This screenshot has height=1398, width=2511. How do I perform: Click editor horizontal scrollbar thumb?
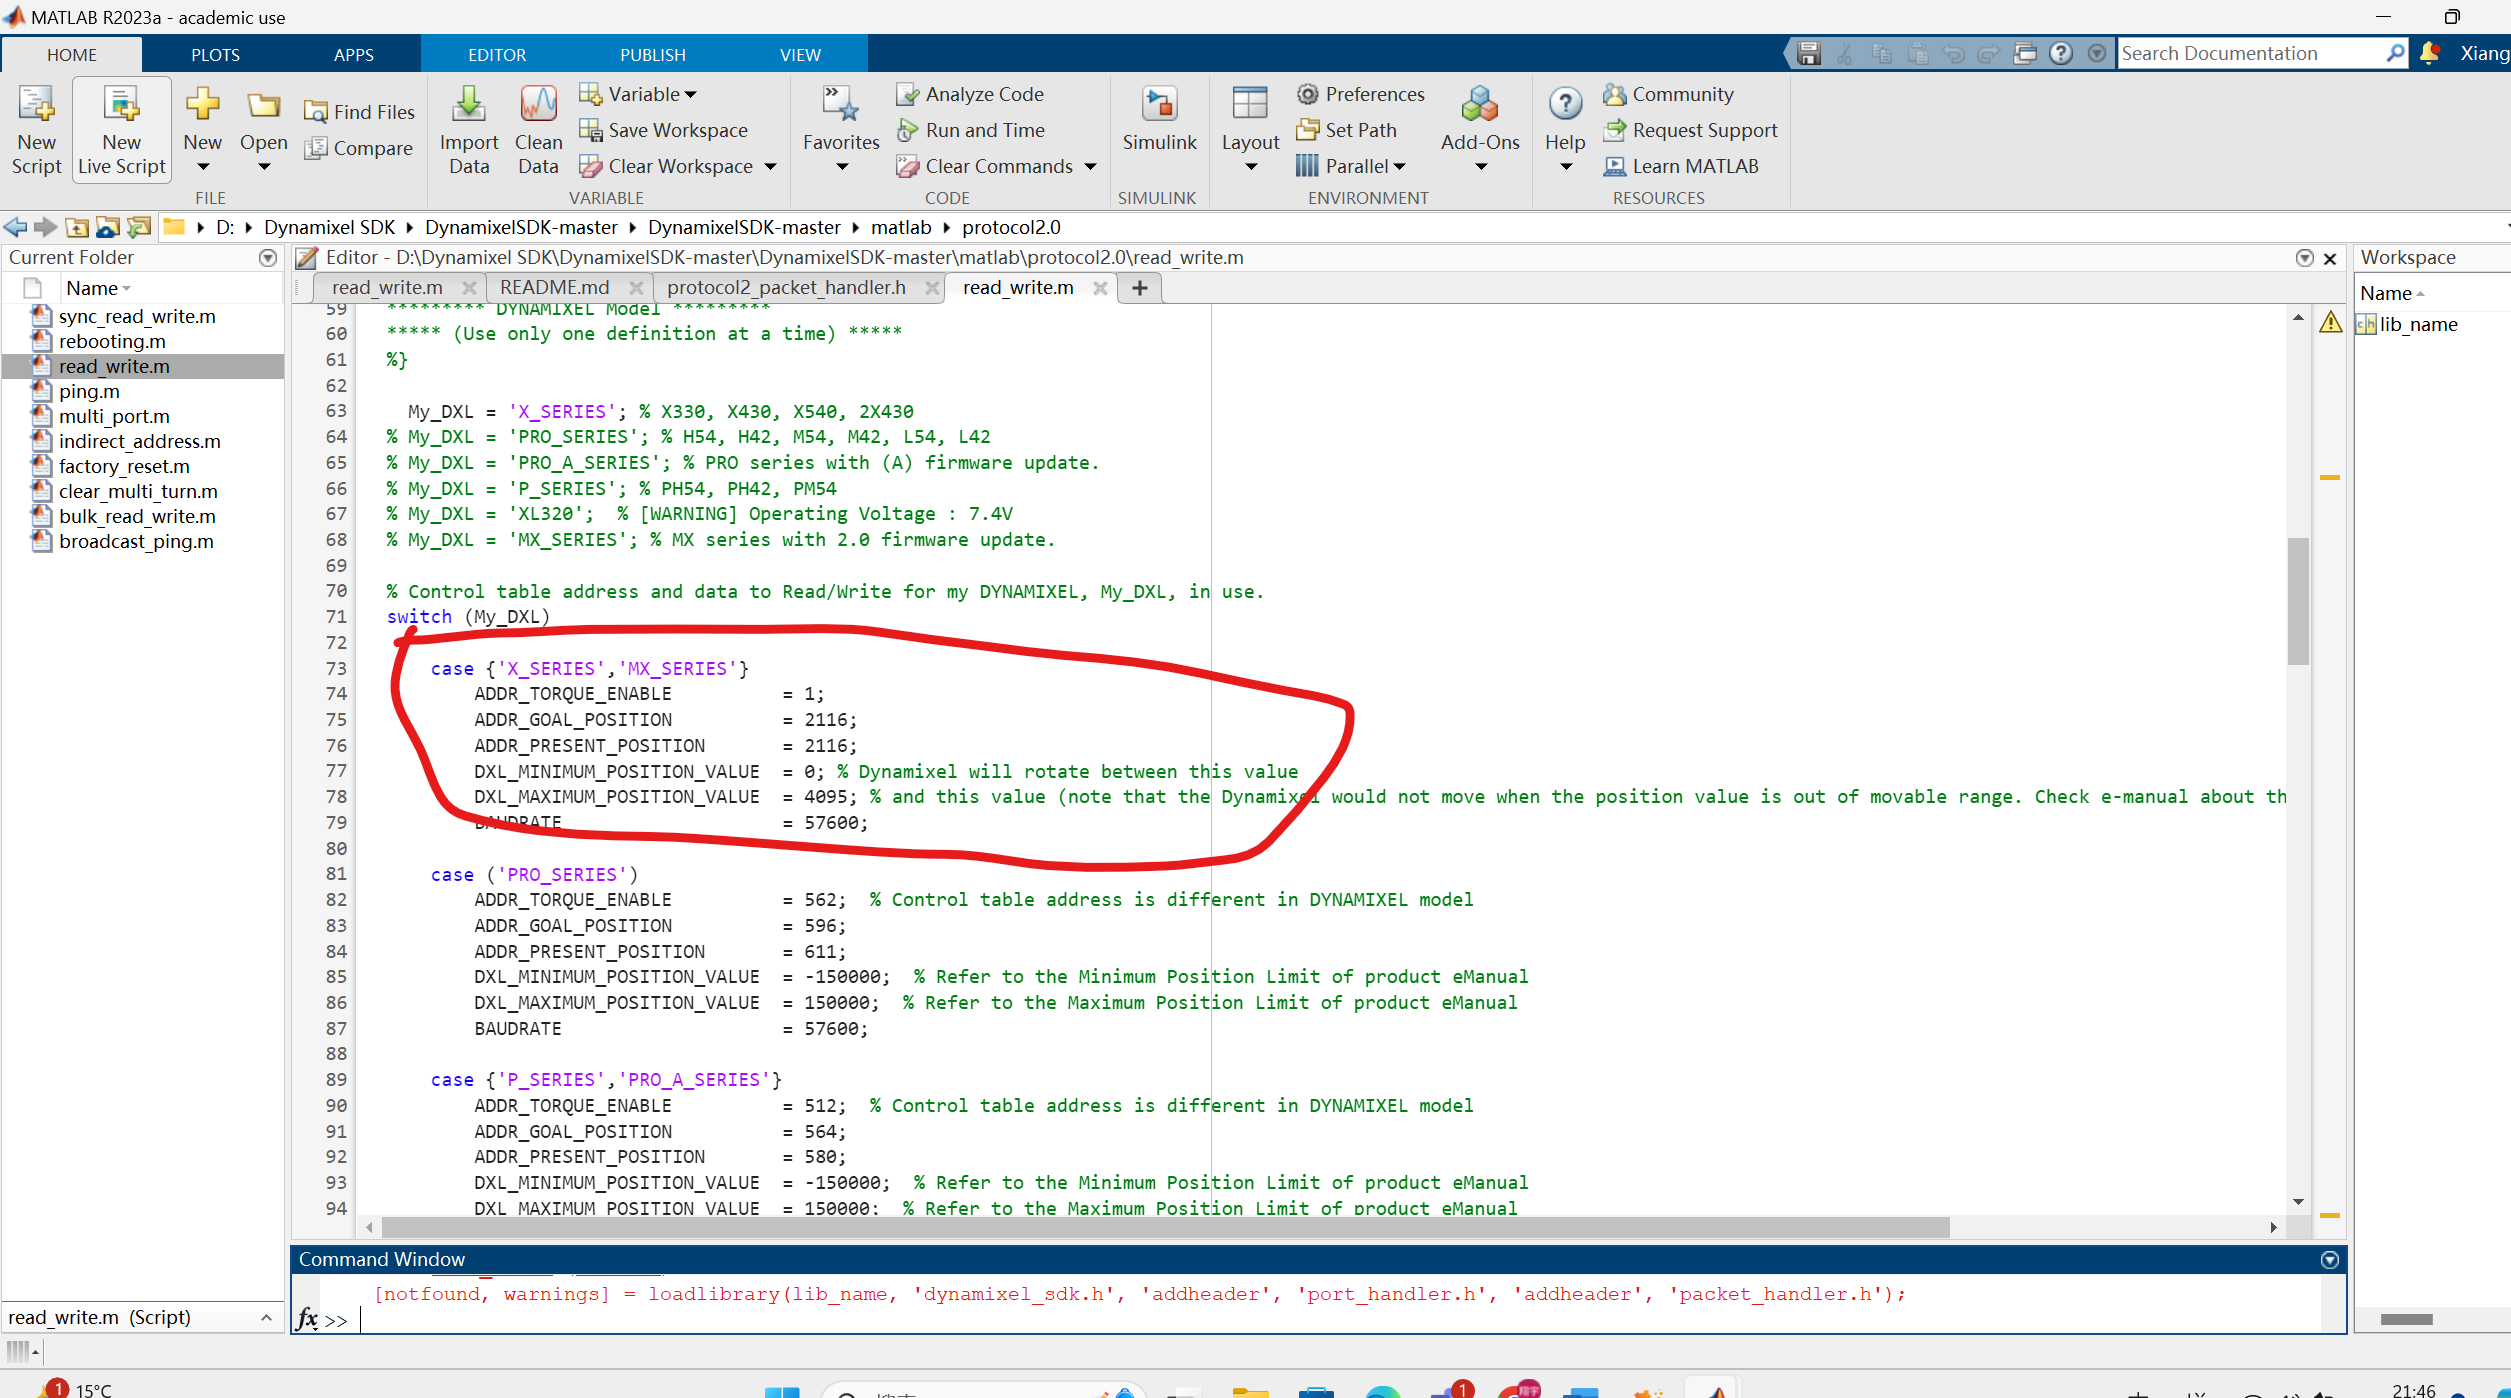coord(1165,1227)
